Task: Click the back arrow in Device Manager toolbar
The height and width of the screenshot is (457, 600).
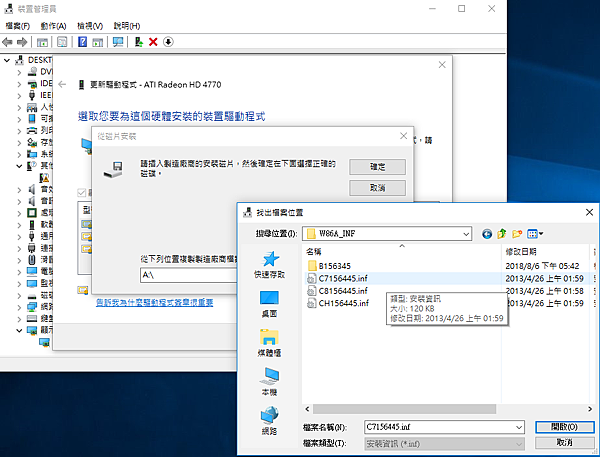Action: pyautogui.click(x=7, y=42)
